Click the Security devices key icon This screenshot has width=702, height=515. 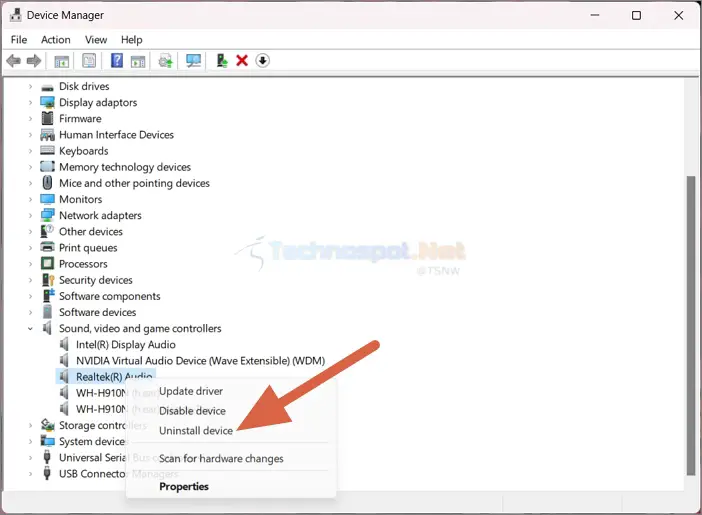coord(47,280)
